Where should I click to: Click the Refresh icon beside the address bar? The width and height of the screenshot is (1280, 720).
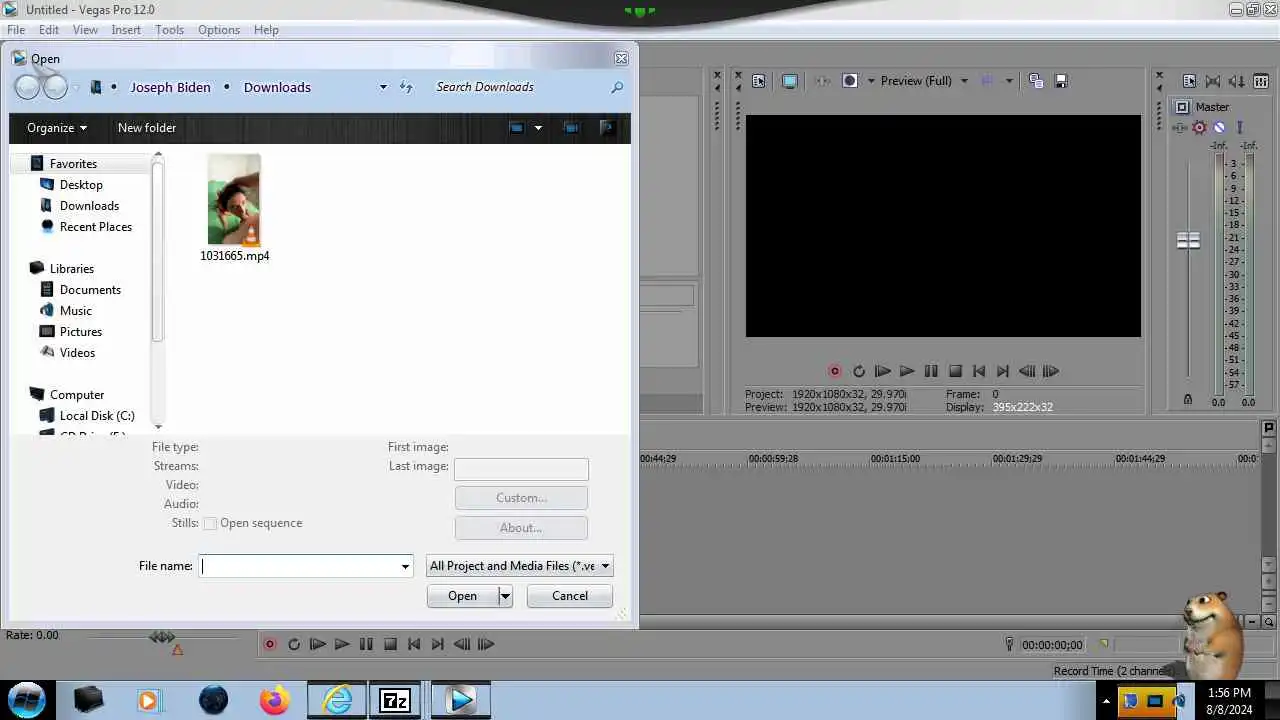click(x=406, y=87)
